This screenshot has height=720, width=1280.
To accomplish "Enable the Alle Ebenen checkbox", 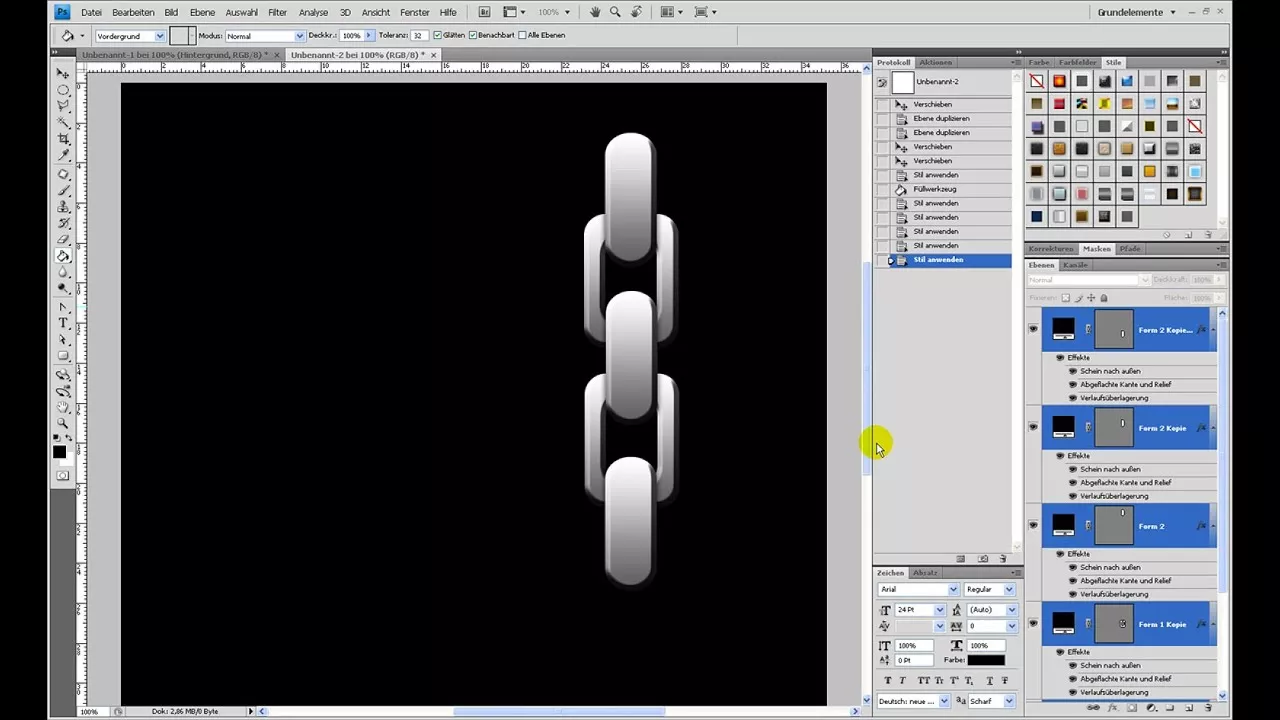I will point(524,35).
